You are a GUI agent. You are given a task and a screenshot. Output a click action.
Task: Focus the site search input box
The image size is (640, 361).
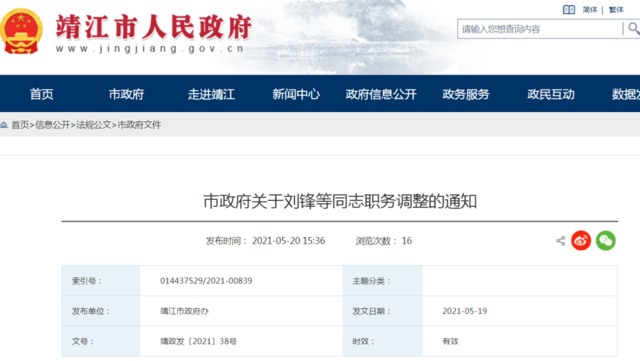tap(540, 29)
